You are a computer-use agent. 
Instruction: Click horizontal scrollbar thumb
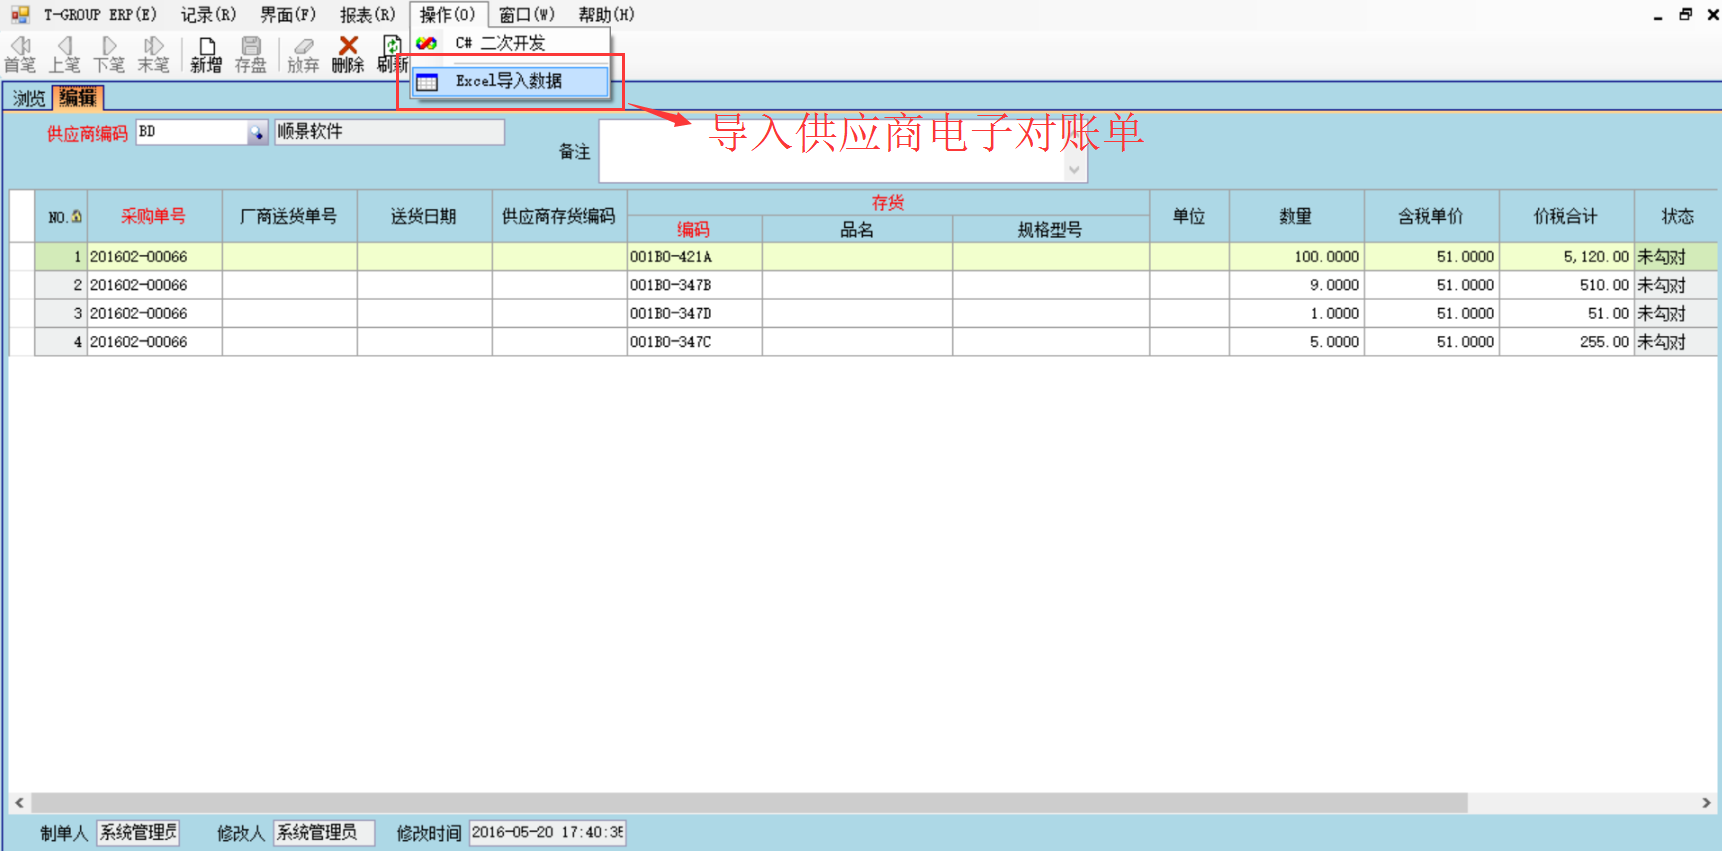749,803
